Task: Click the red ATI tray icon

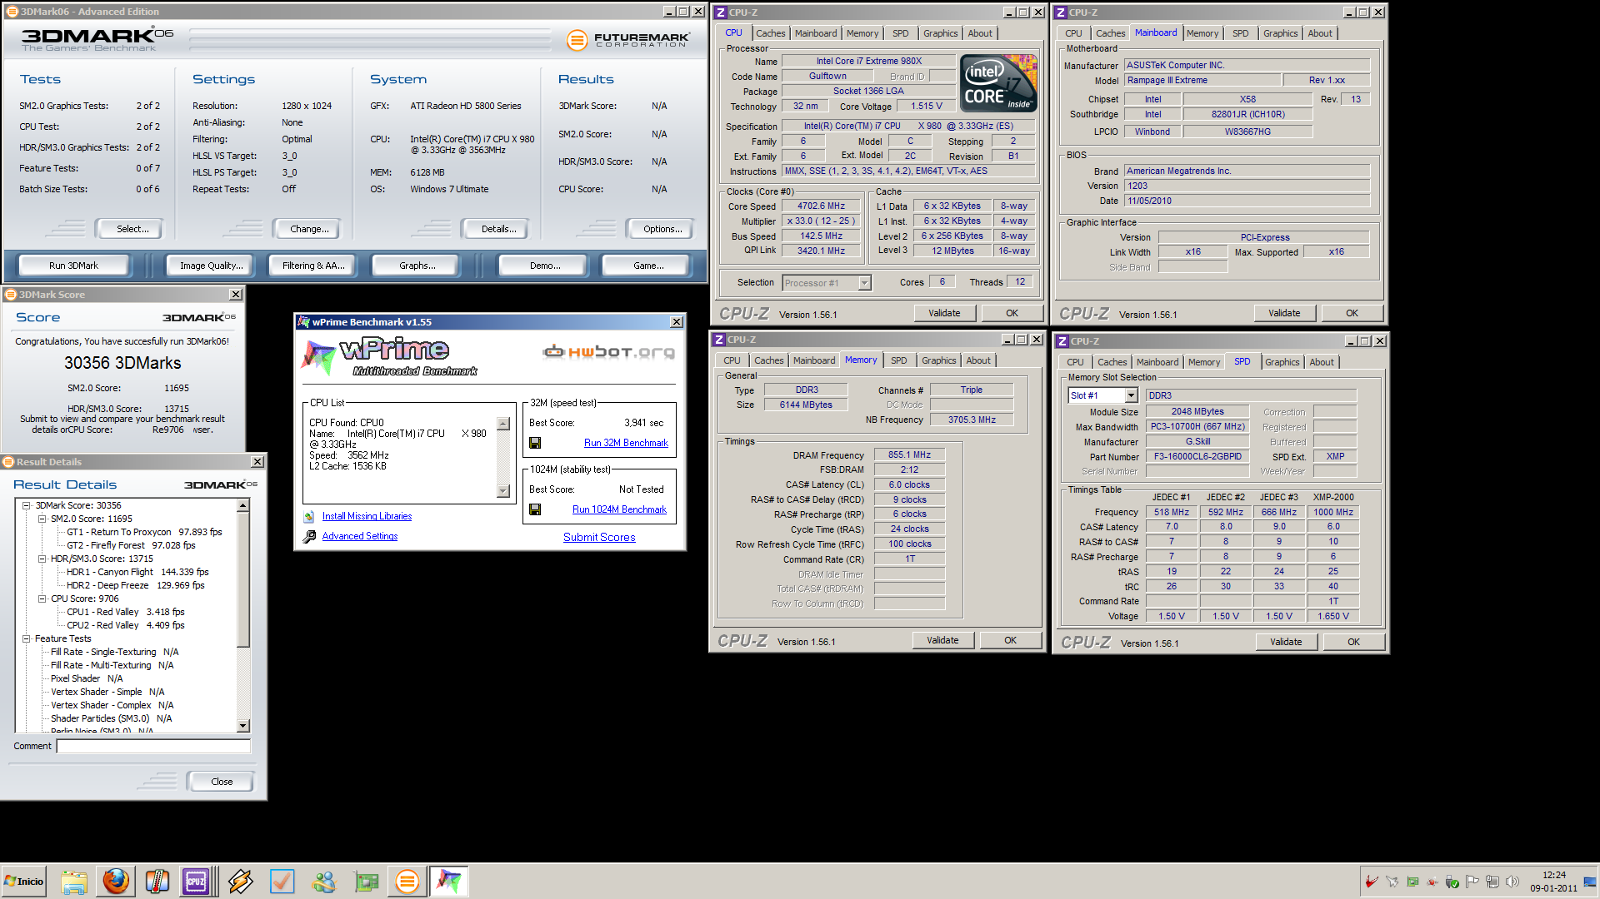Action: tap(1371, 882)
